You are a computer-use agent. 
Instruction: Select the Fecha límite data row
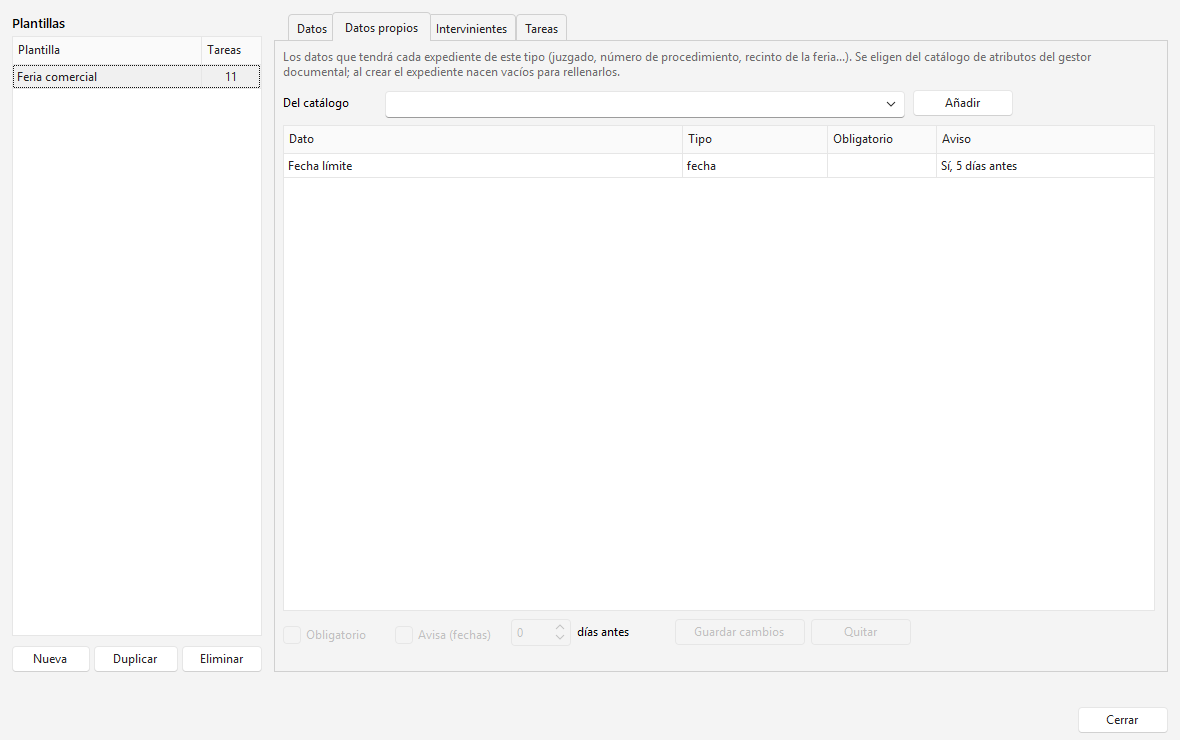click(x=719, y=166)
